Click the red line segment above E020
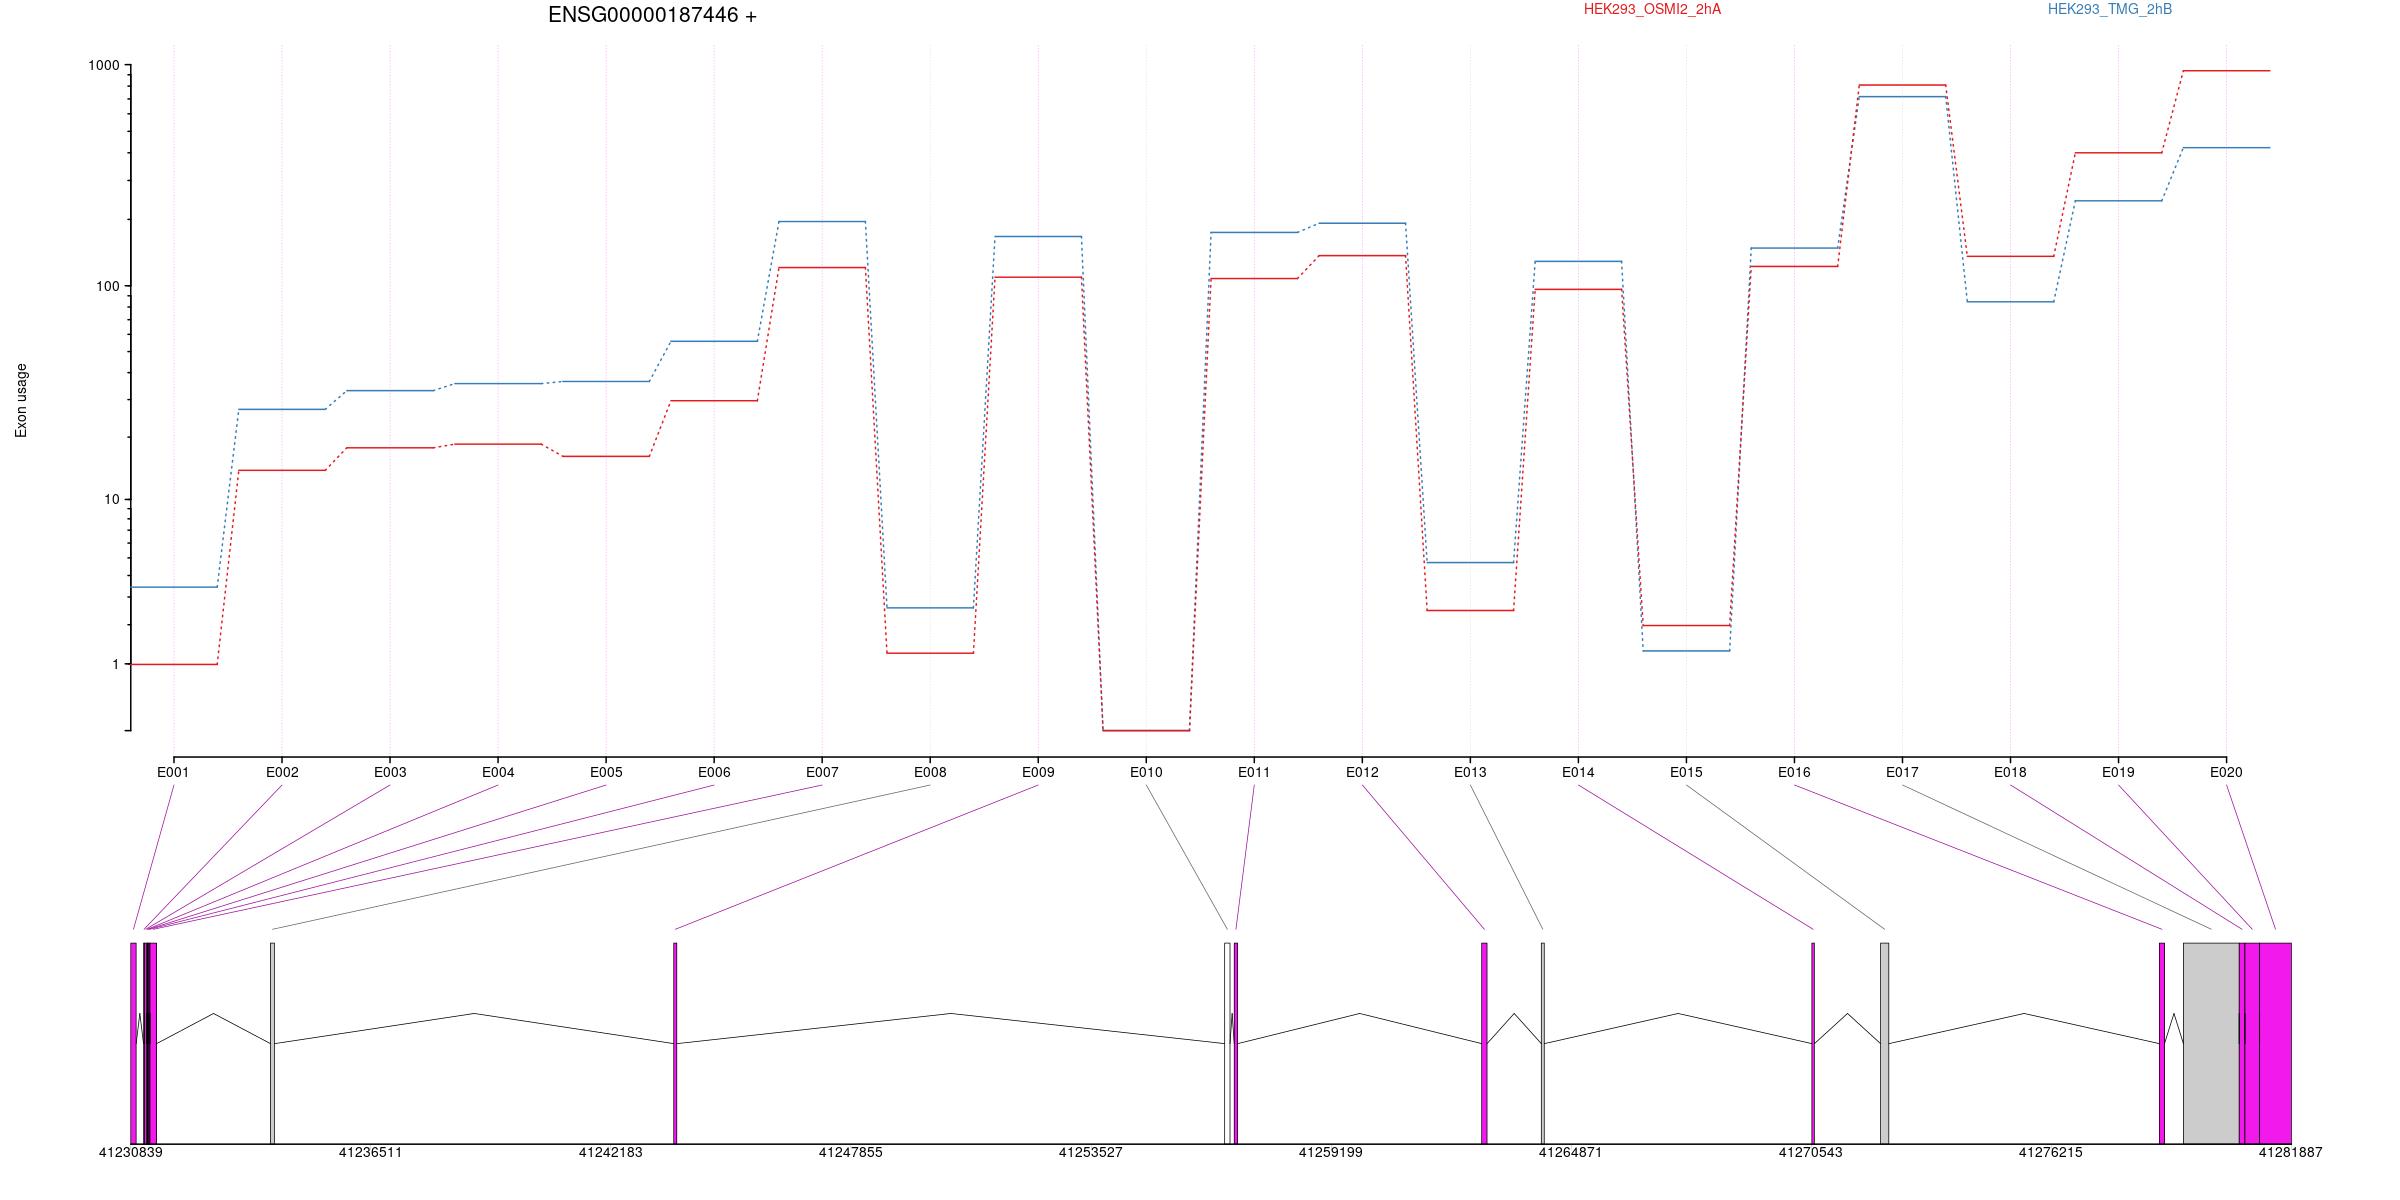 tap(2226, 71)
